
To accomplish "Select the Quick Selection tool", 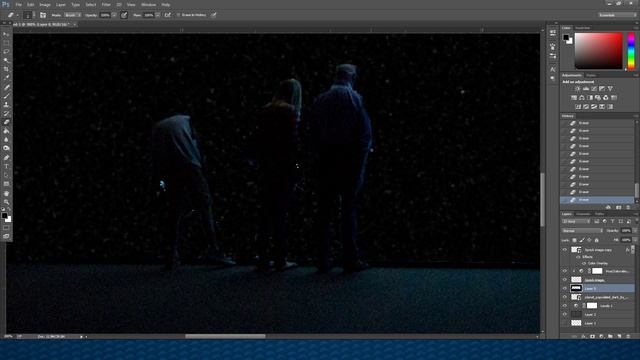I will (6, 60).
